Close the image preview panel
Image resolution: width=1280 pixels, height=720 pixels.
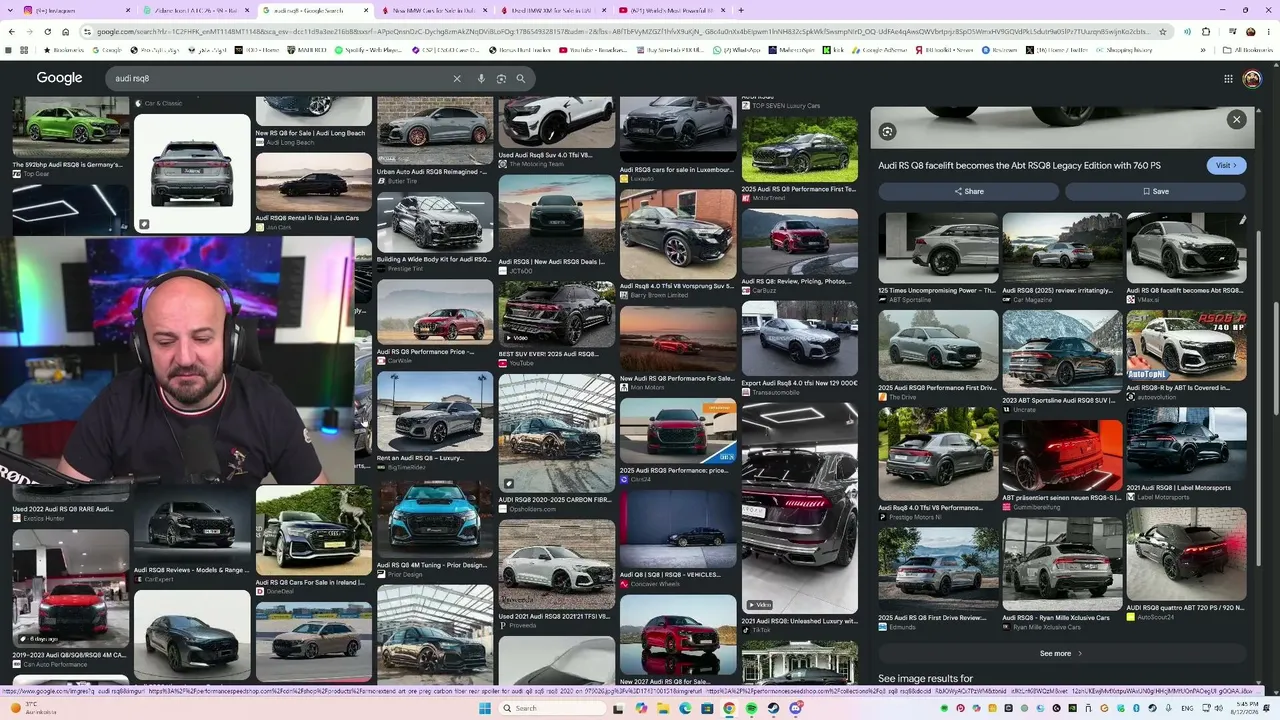(1237, 119)
